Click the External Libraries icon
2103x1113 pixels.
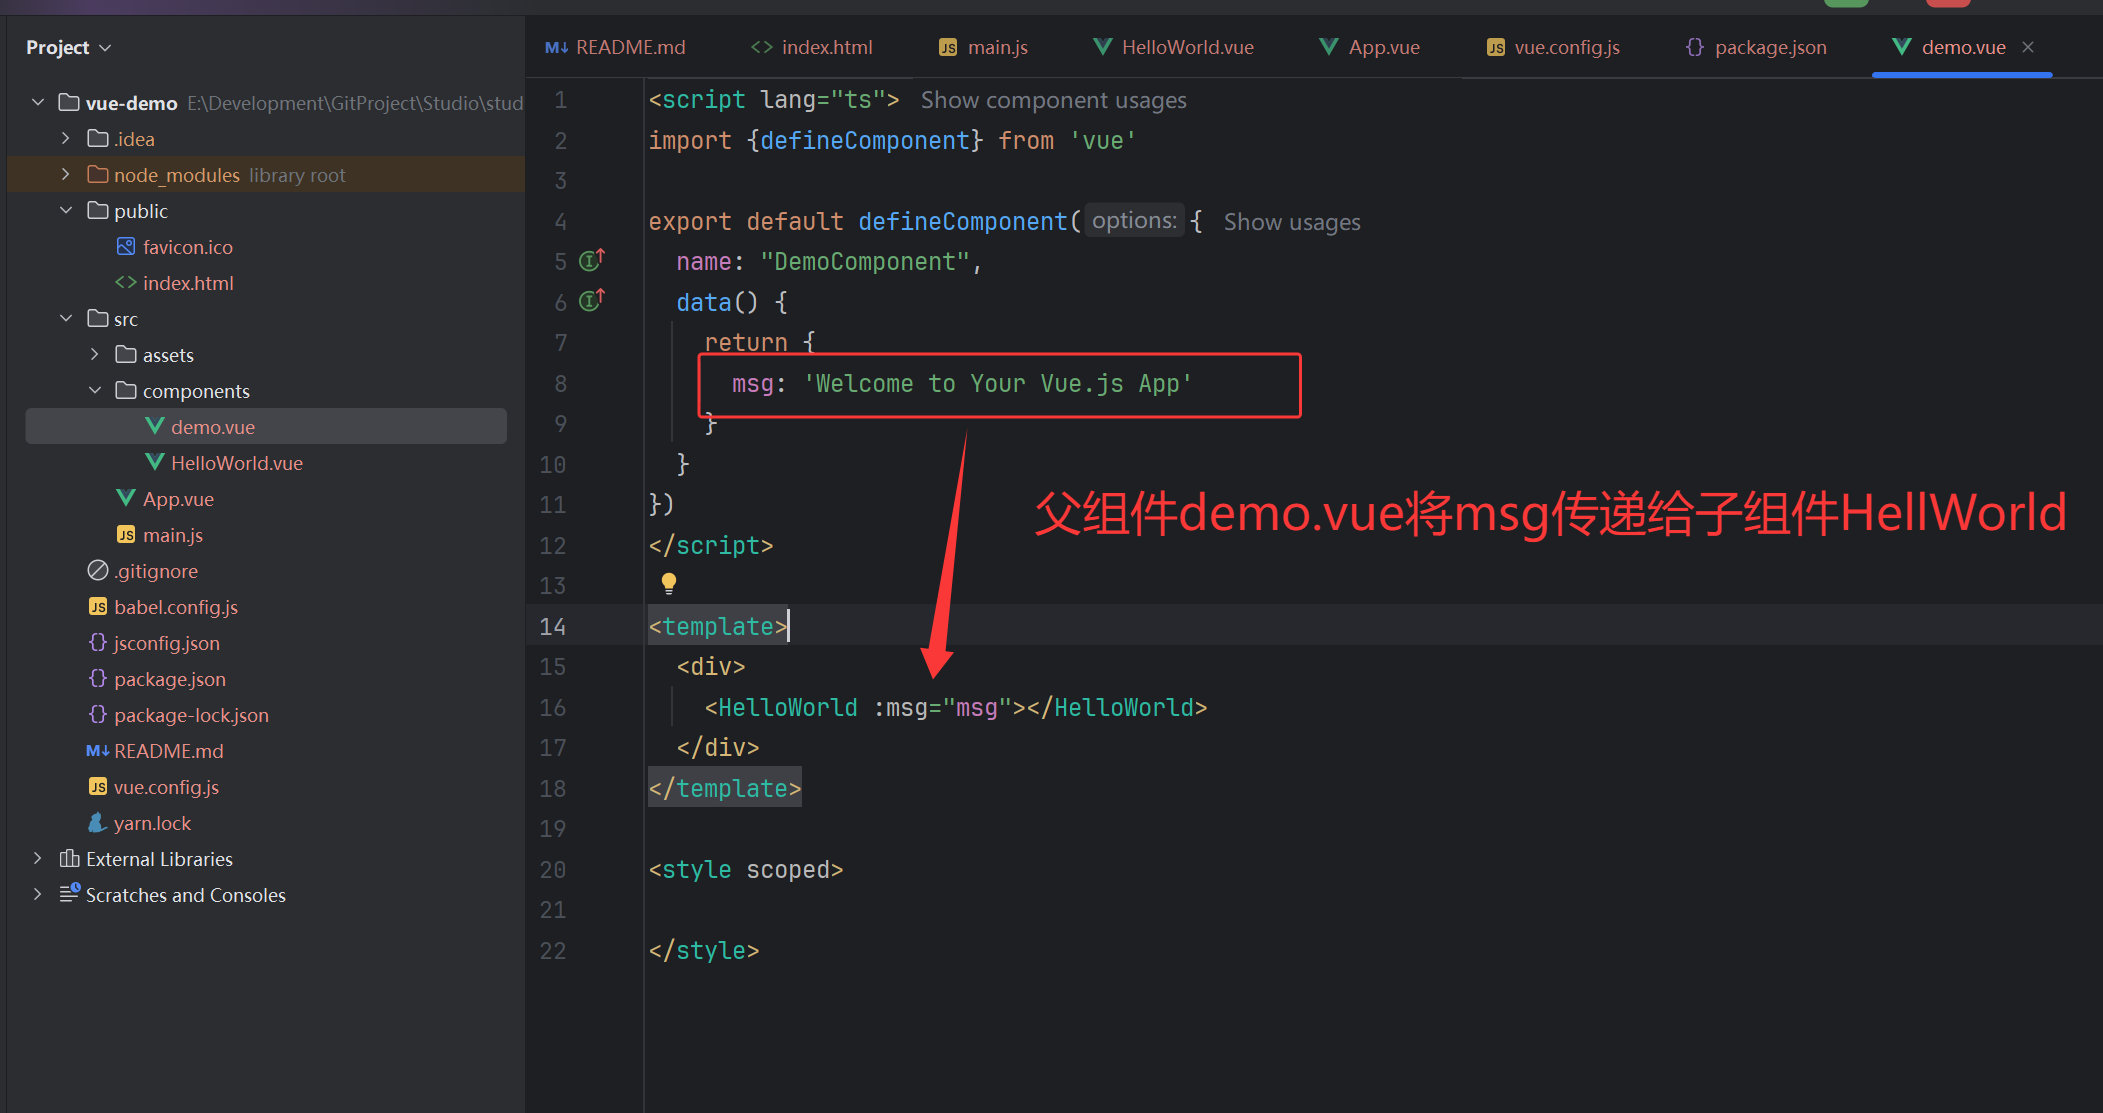coord(69,858)
